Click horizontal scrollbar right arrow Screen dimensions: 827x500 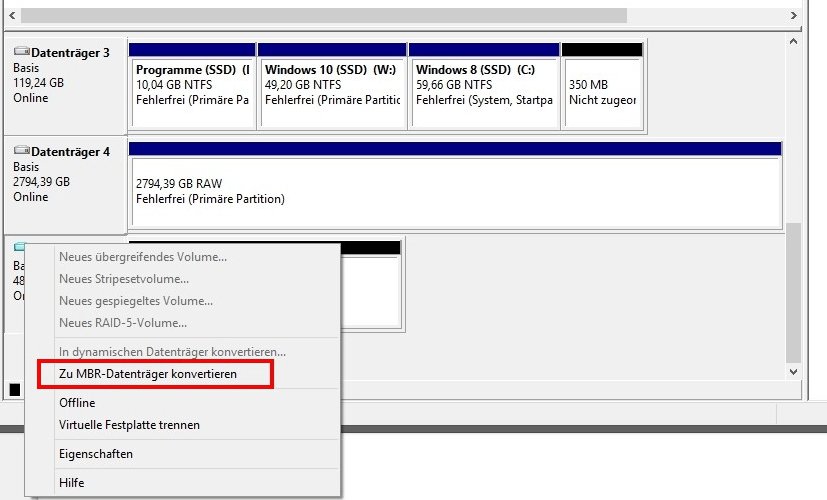[x=793, y=15]
